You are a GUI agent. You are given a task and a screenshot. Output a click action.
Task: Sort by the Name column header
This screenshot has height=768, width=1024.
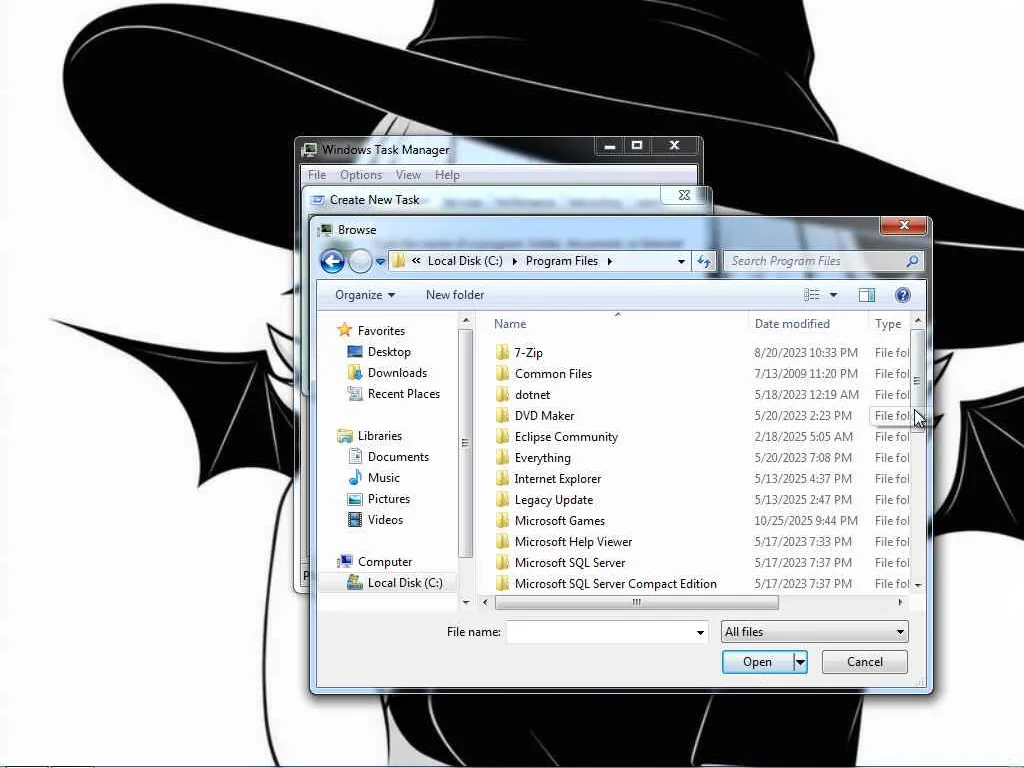pos(510,324)
